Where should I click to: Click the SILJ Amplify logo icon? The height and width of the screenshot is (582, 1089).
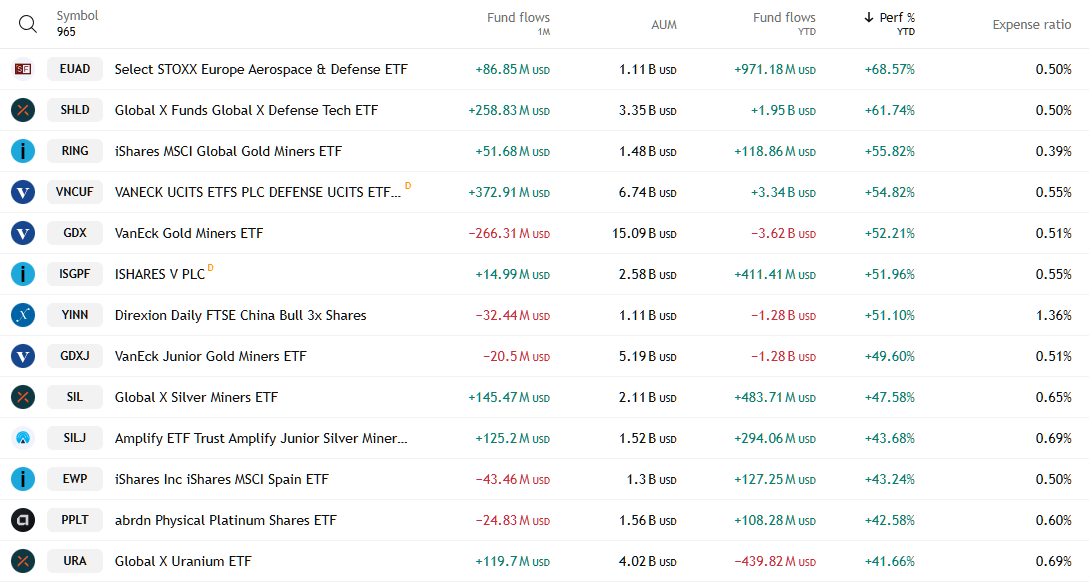[23, 438]
